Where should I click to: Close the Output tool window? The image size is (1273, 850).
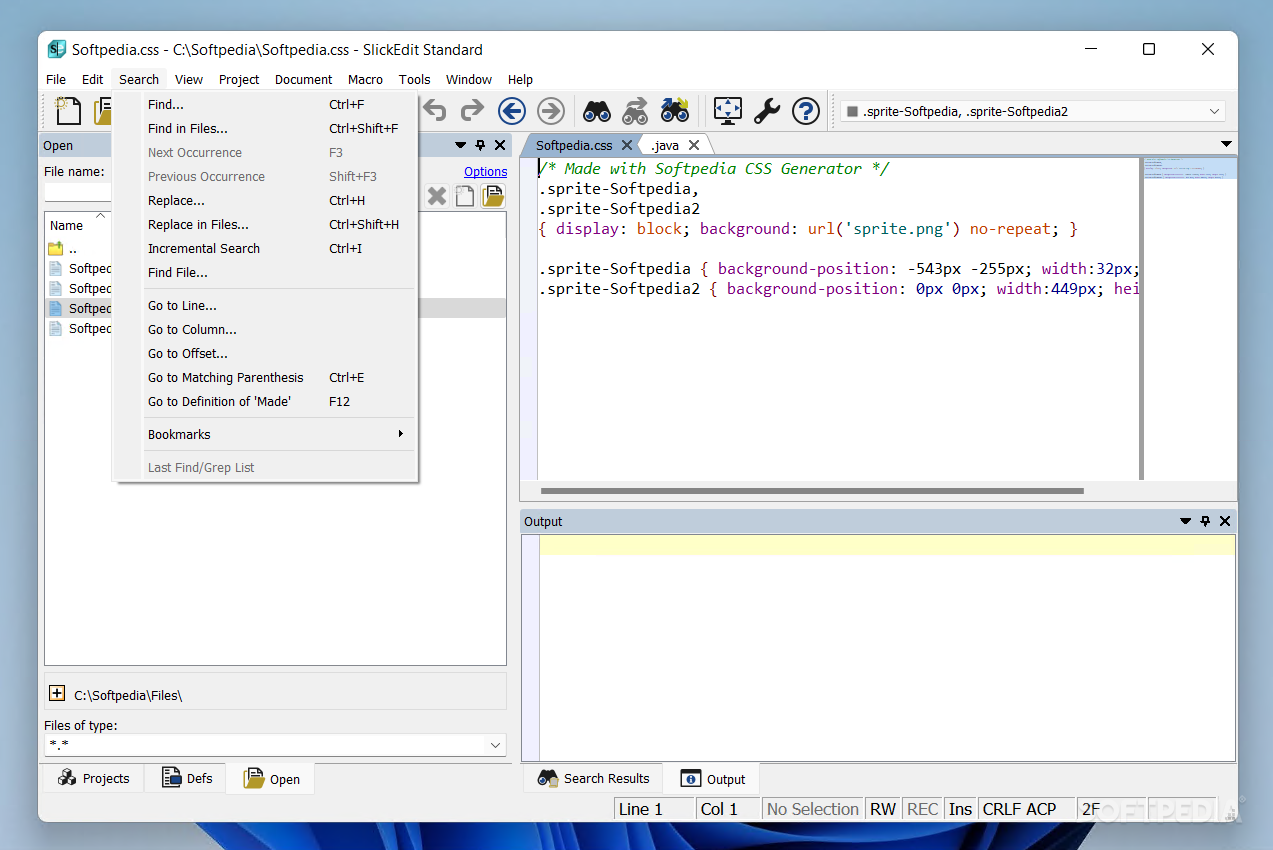pyautogui.click(x=1225, y=521)
